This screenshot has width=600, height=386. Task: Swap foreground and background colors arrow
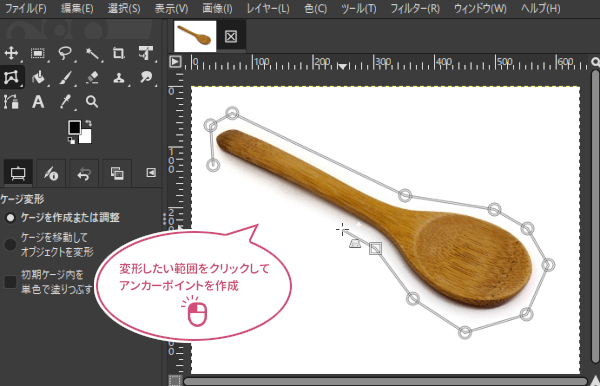pyautogui.click(x=88, y=123)
